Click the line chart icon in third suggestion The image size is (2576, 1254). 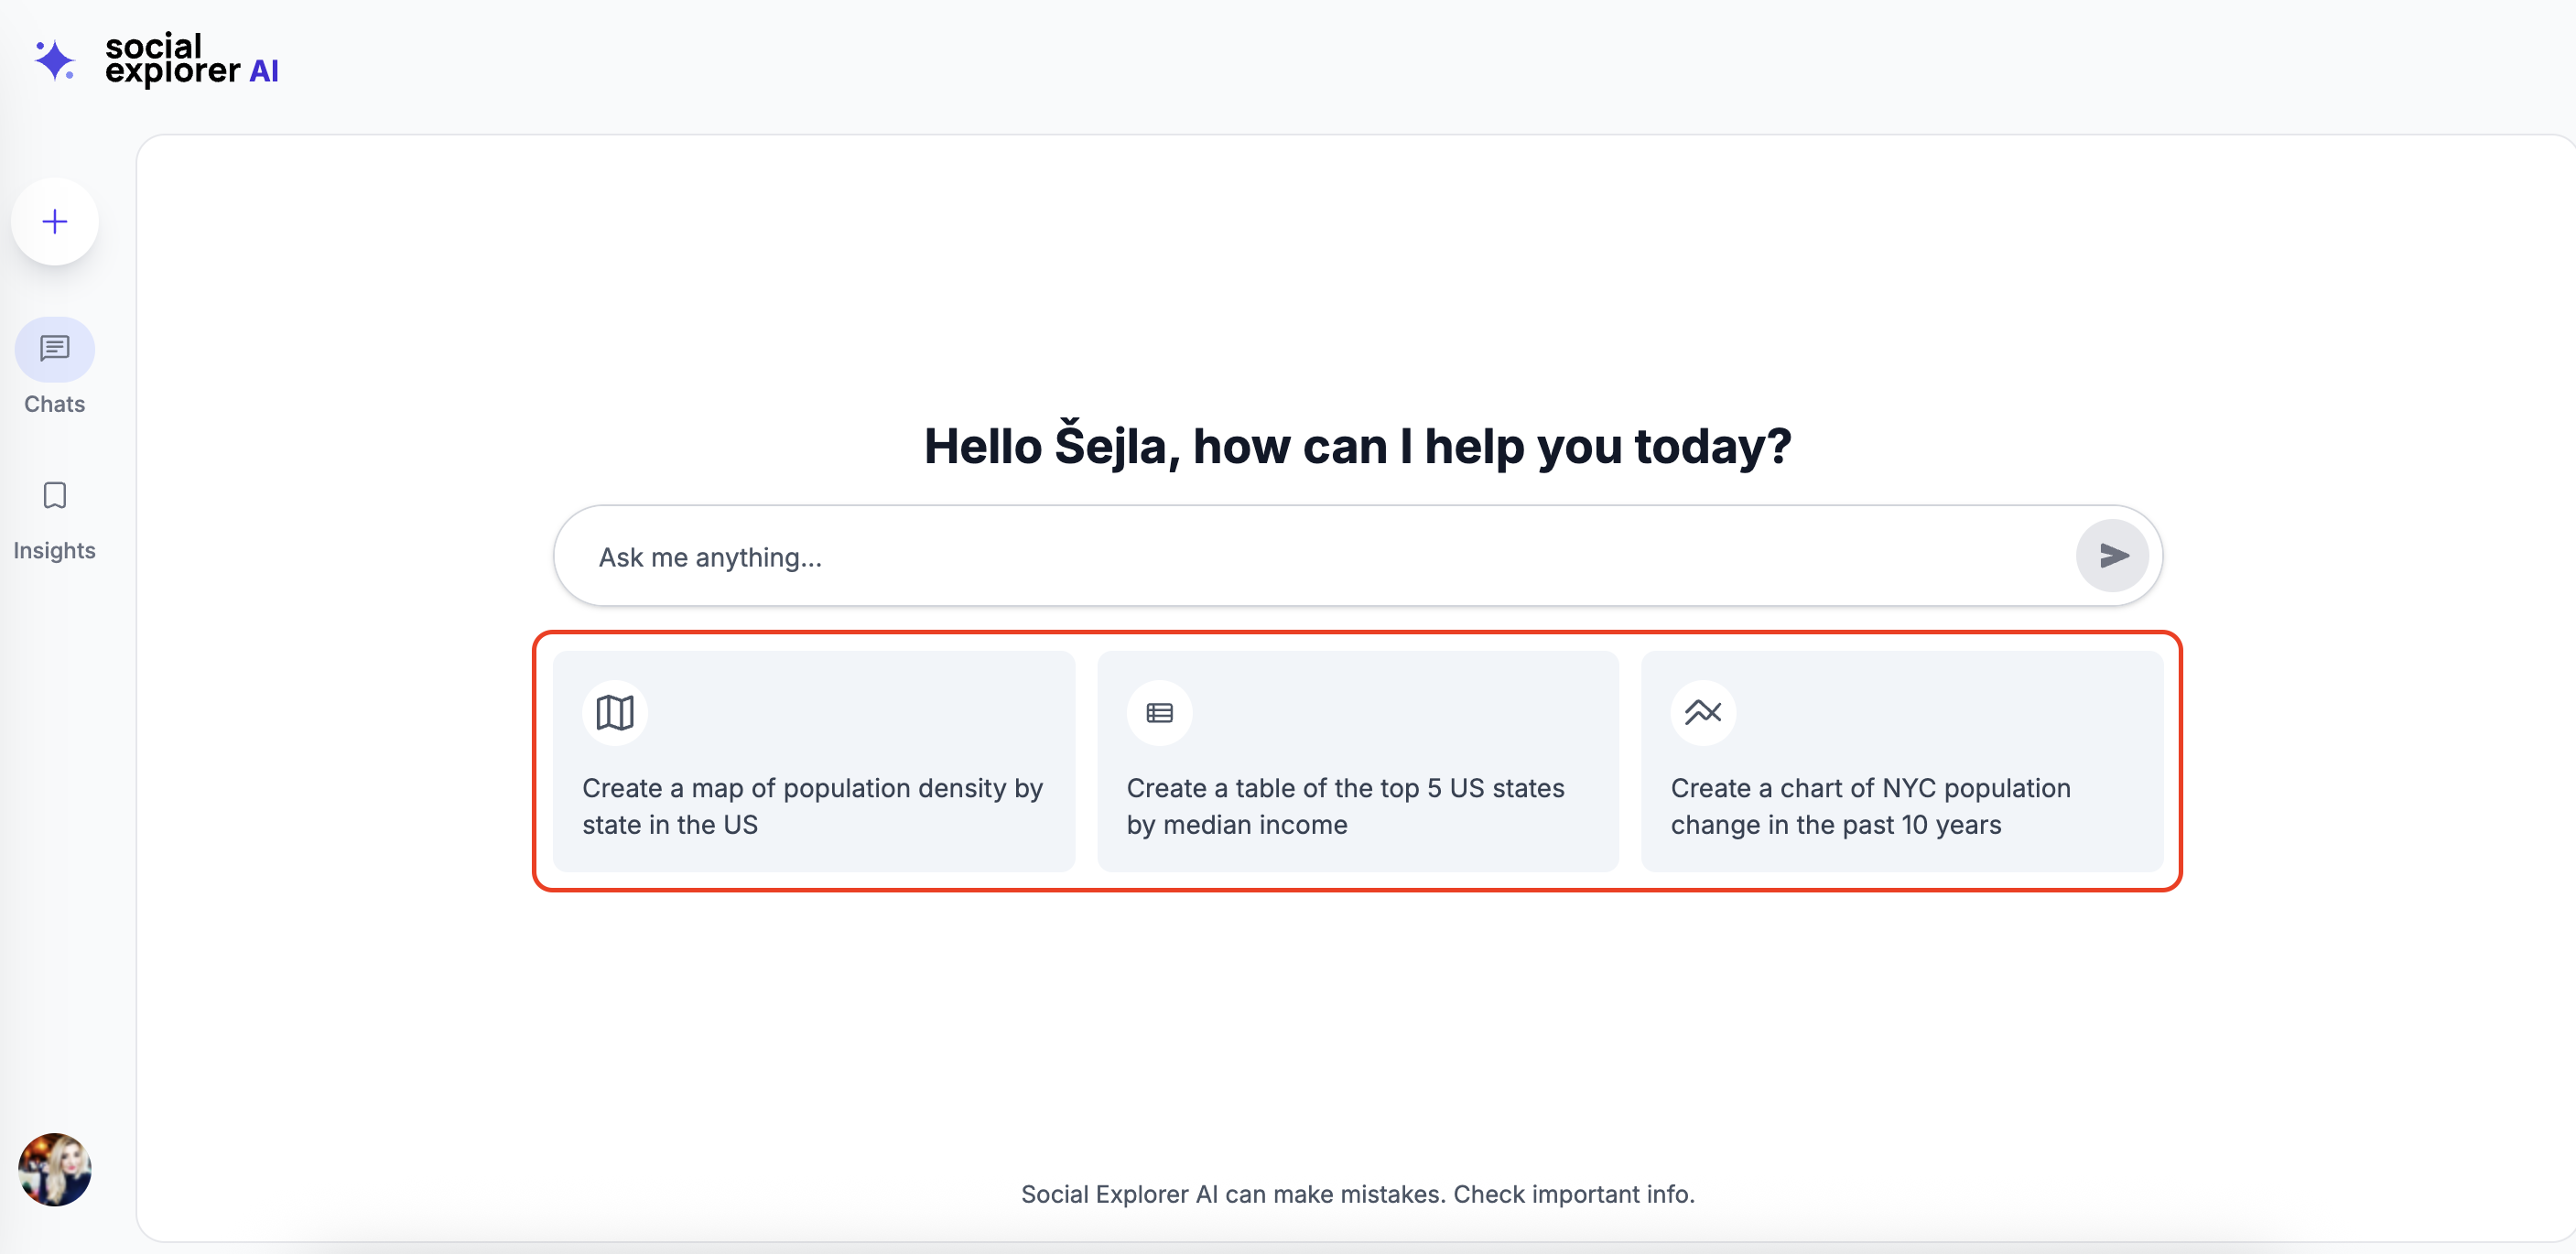click(1702, 713)
